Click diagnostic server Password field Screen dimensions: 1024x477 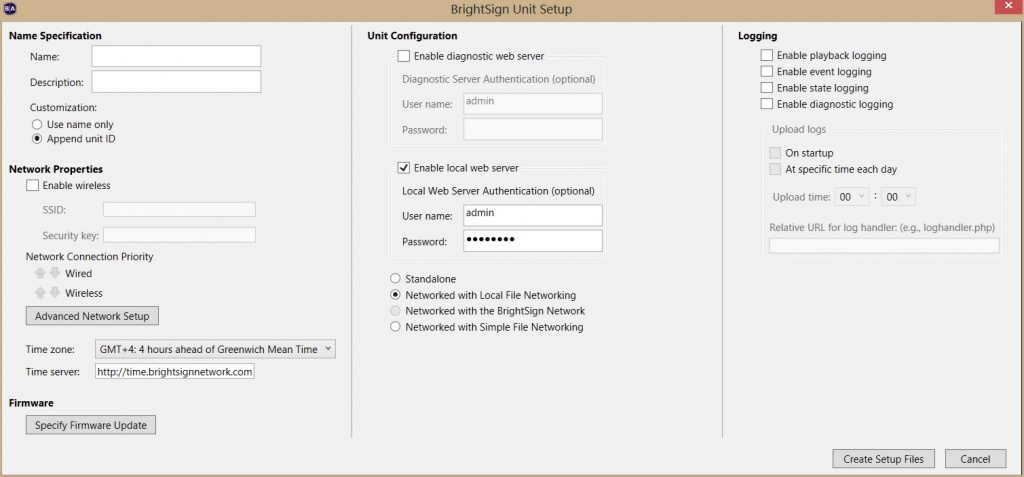[x=533, y=129]
